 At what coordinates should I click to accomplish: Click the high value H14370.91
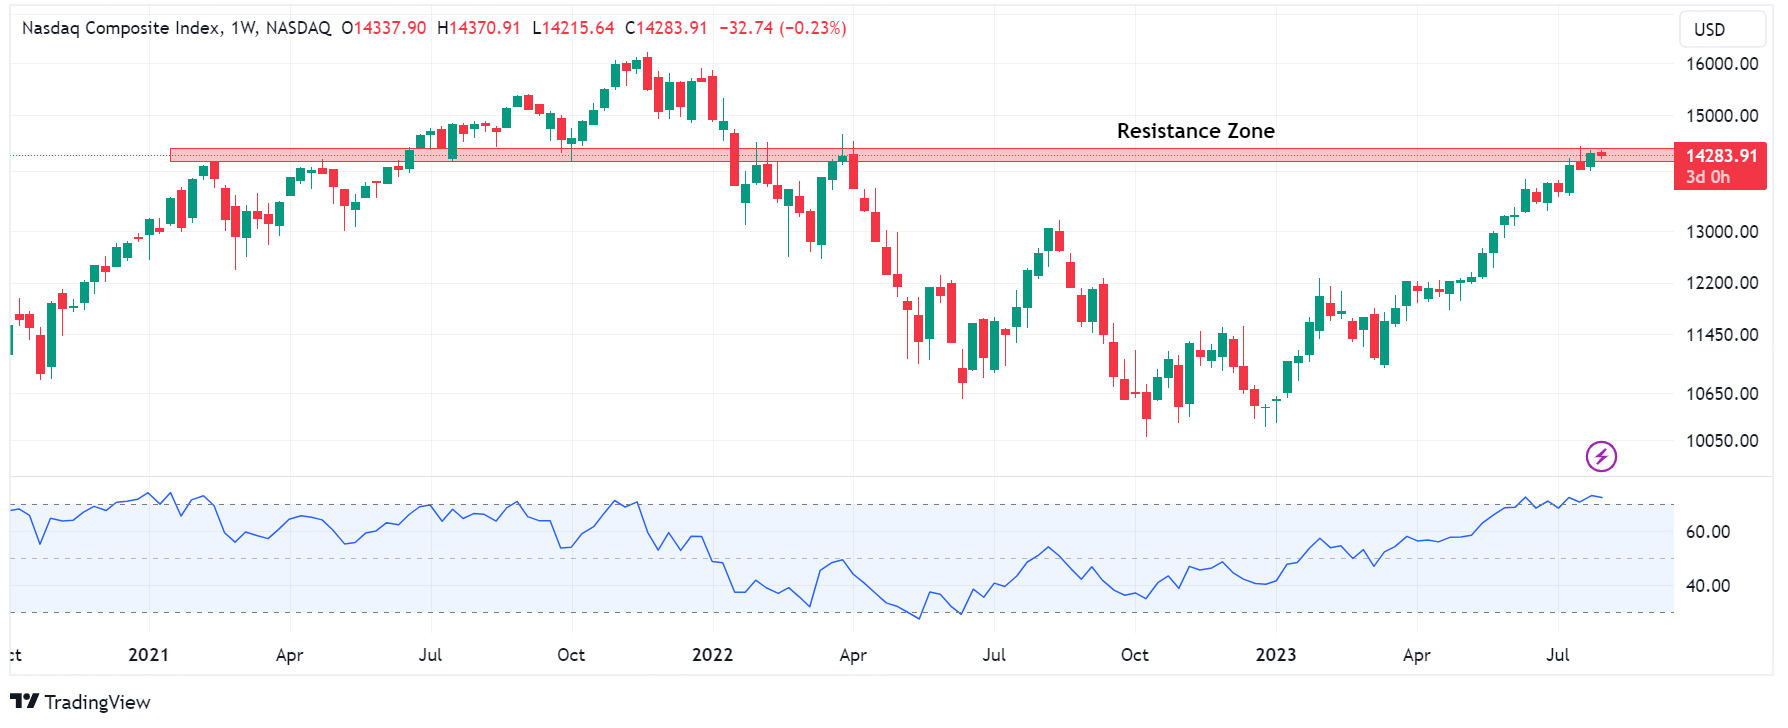(x=478, y=28)
